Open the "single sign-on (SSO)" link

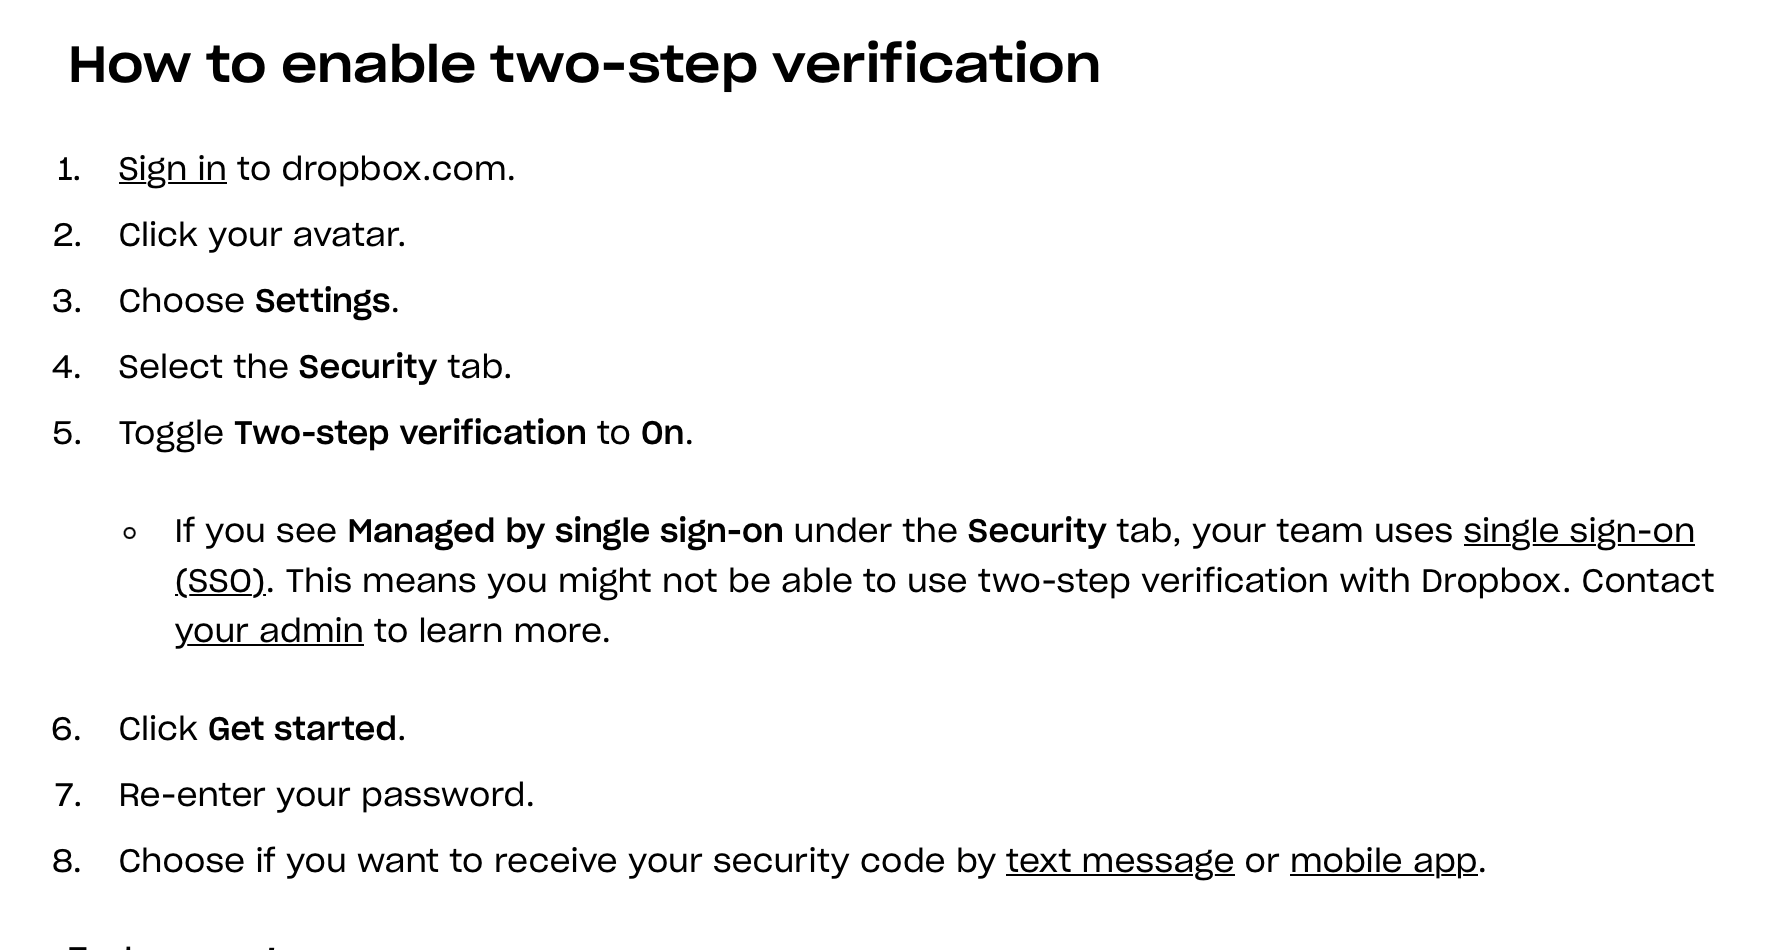coord(1578,531)
